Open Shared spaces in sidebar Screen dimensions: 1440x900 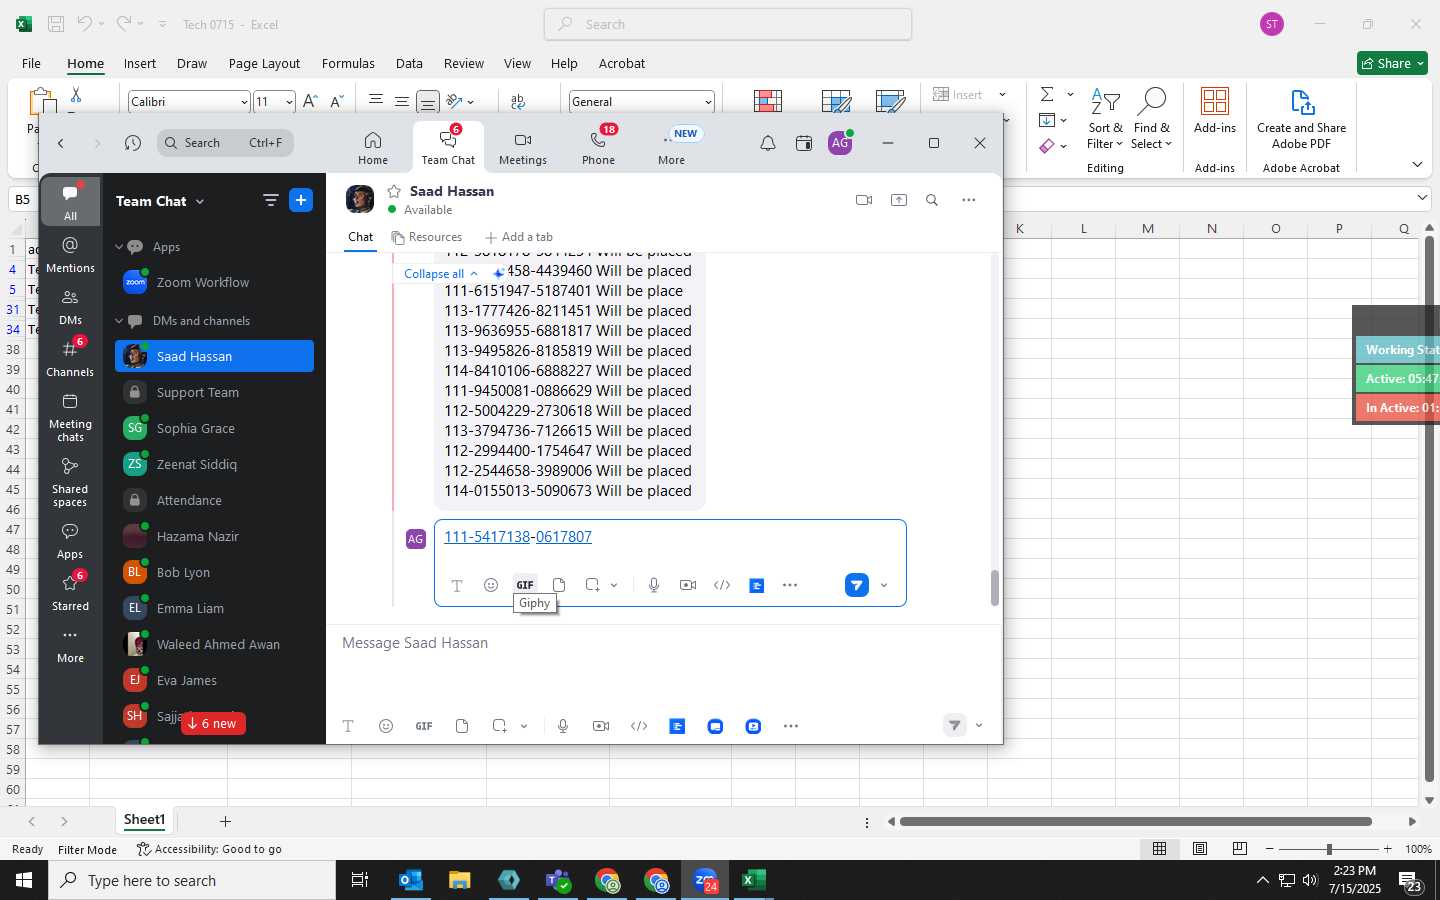click(x=70, y=482)
